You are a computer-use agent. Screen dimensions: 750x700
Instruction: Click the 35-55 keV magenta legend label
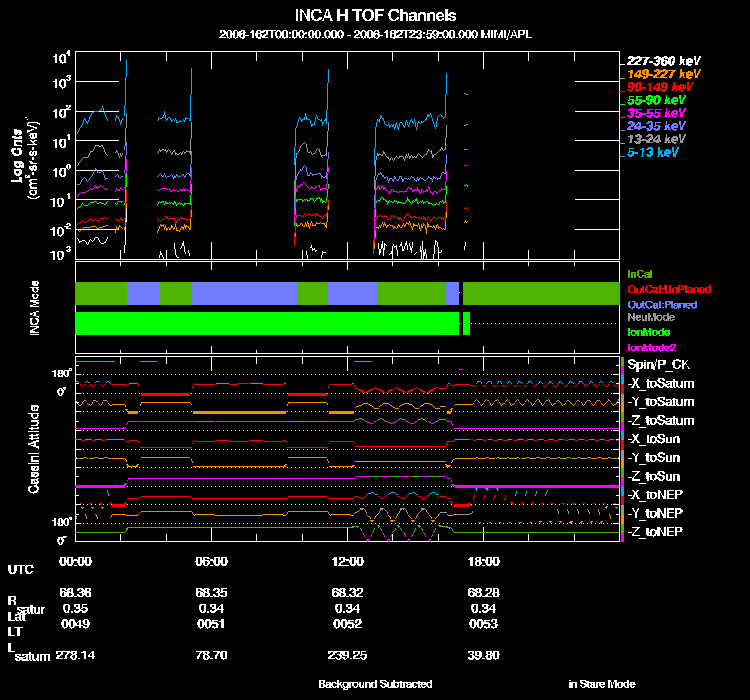656,113
